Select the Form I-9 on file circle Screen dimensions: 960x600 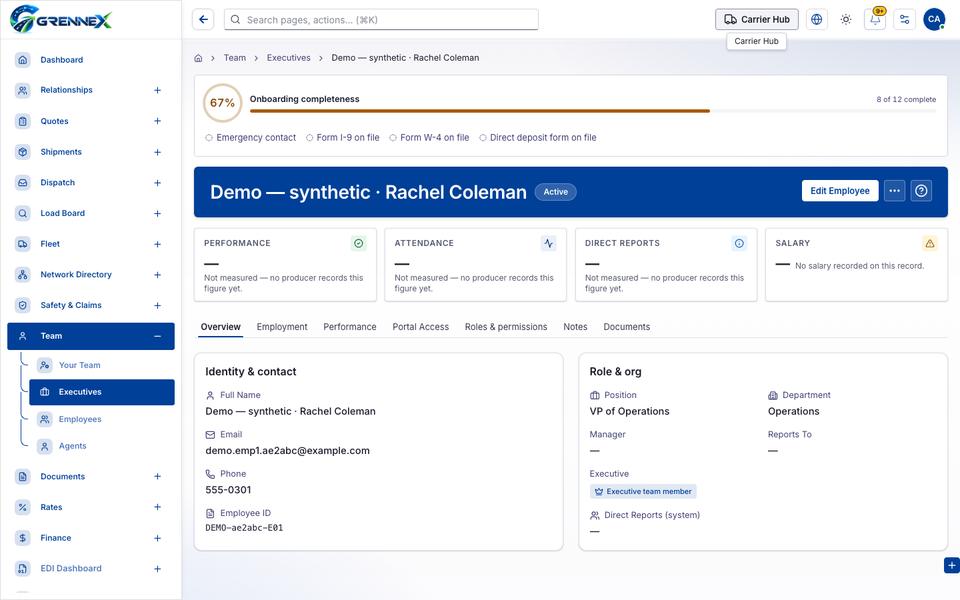309,138
